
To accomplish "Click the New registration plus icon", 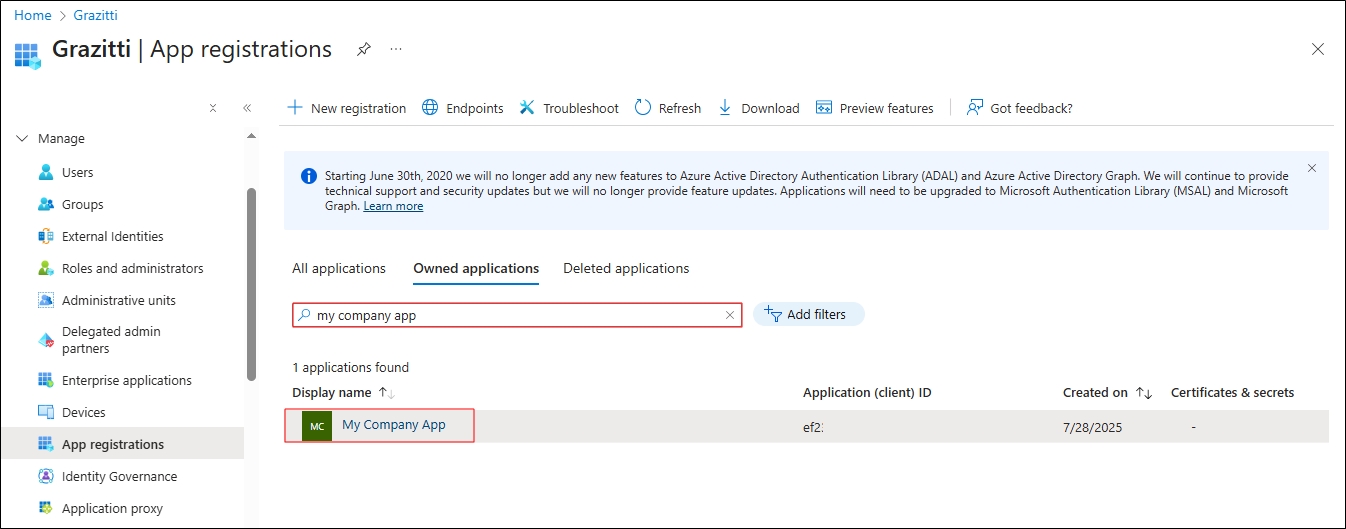I will (295, 108).
